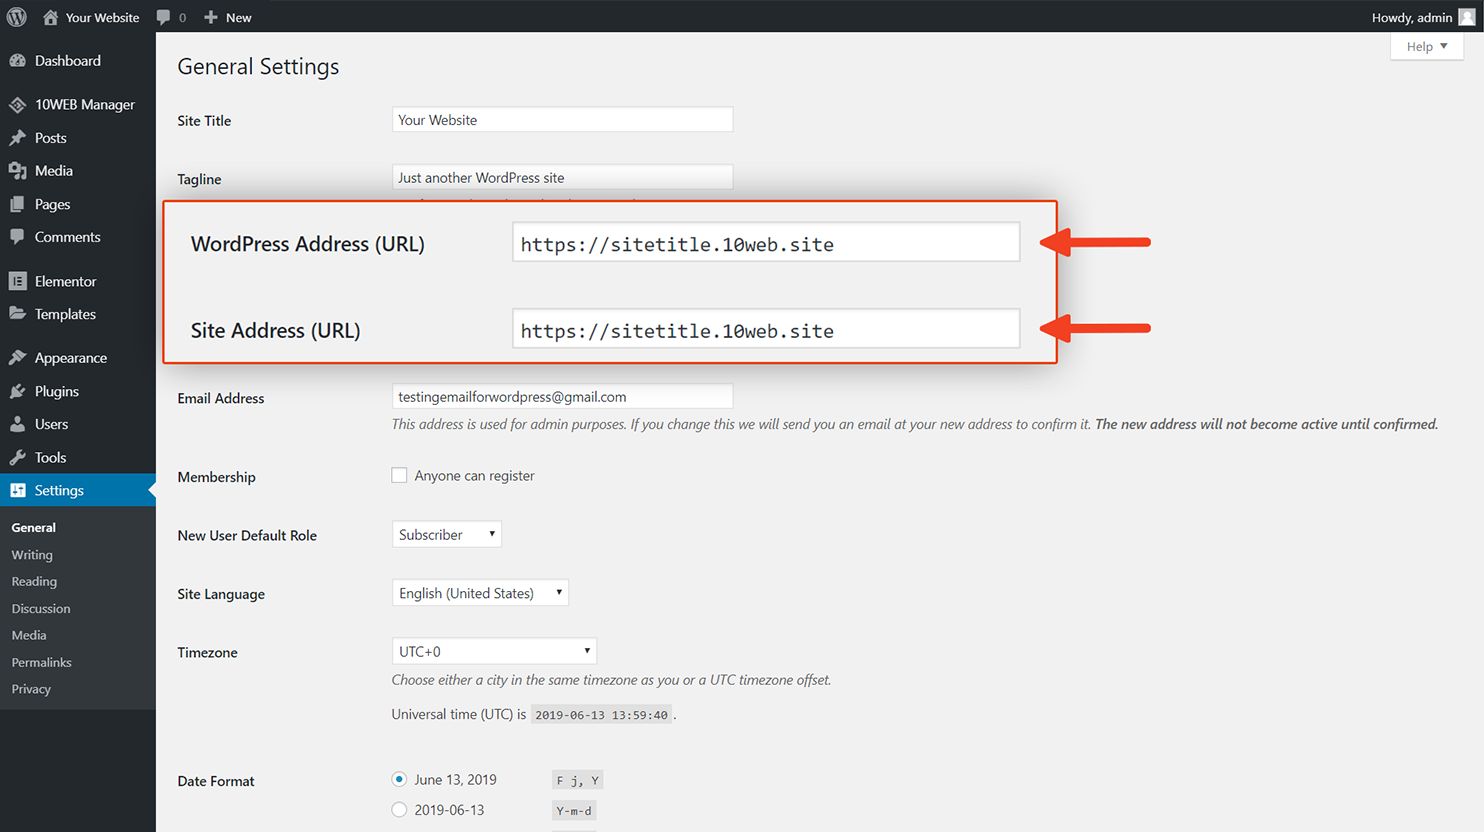The width and height of the screenshot is (1484, 832).
Task: Click the Plugins plug icon
Action: click(17, 391)
